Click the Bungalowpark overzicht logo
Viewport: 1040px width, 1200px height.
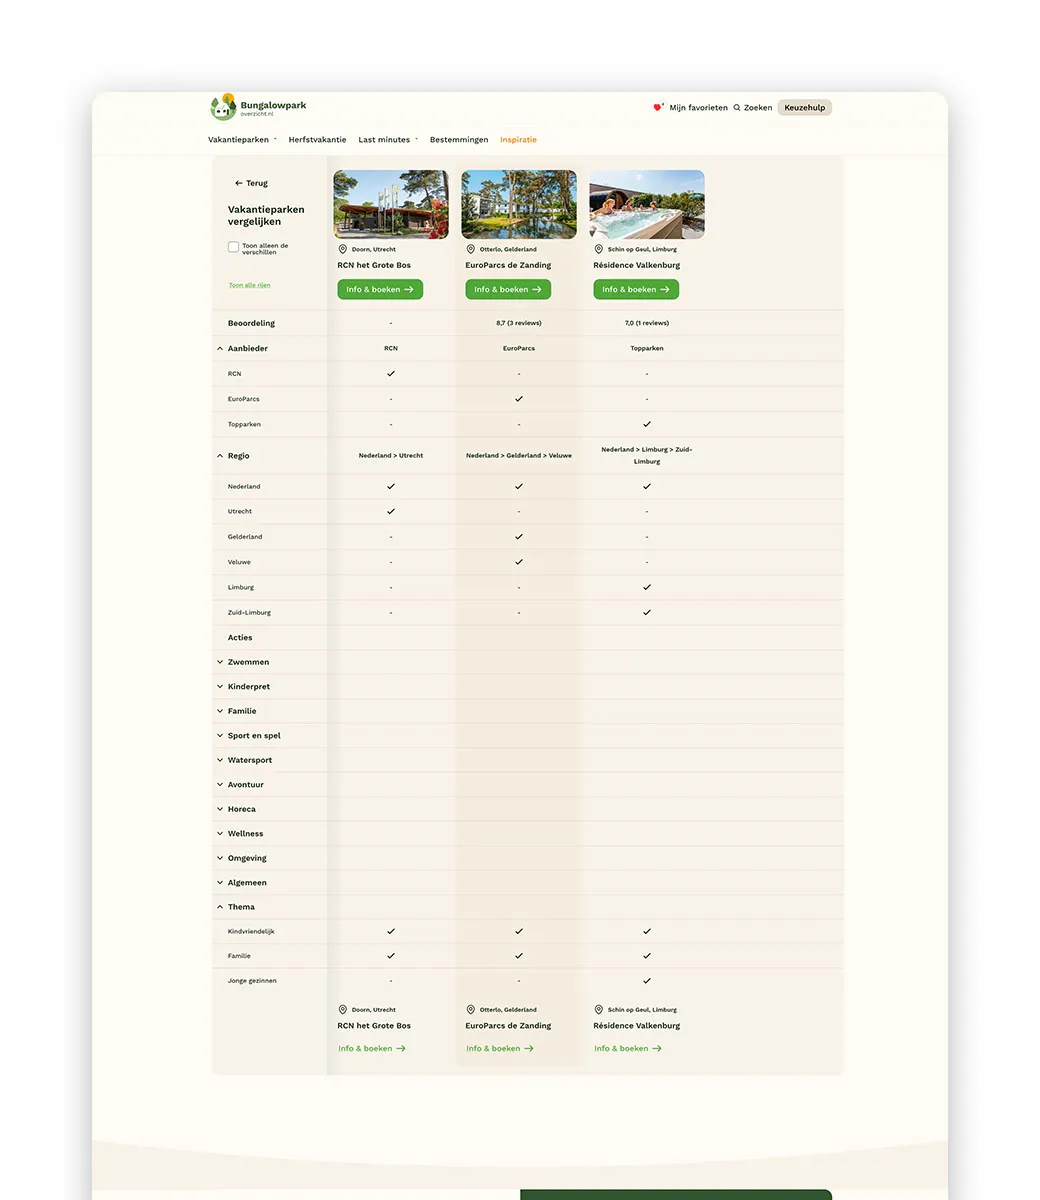(x=258, y=108)
